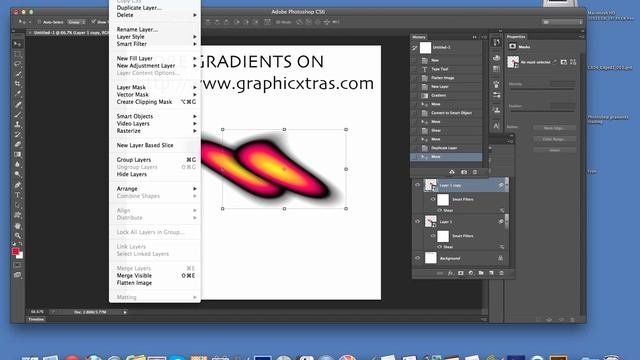
Task: Click the Feather slider in Properties
Action: coord(542,111)
